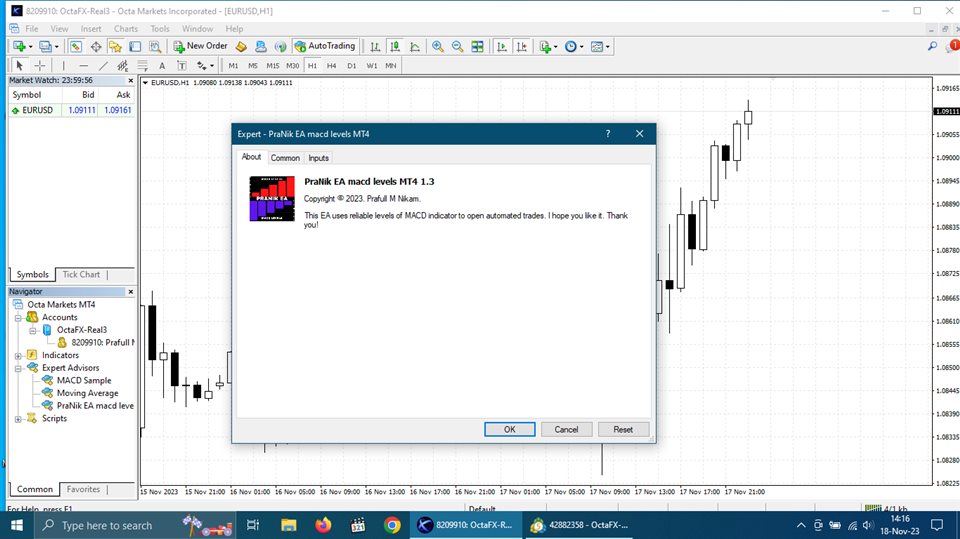
Task: Select the Text 'A' drawing tool
Action: [x=162, y=66]
